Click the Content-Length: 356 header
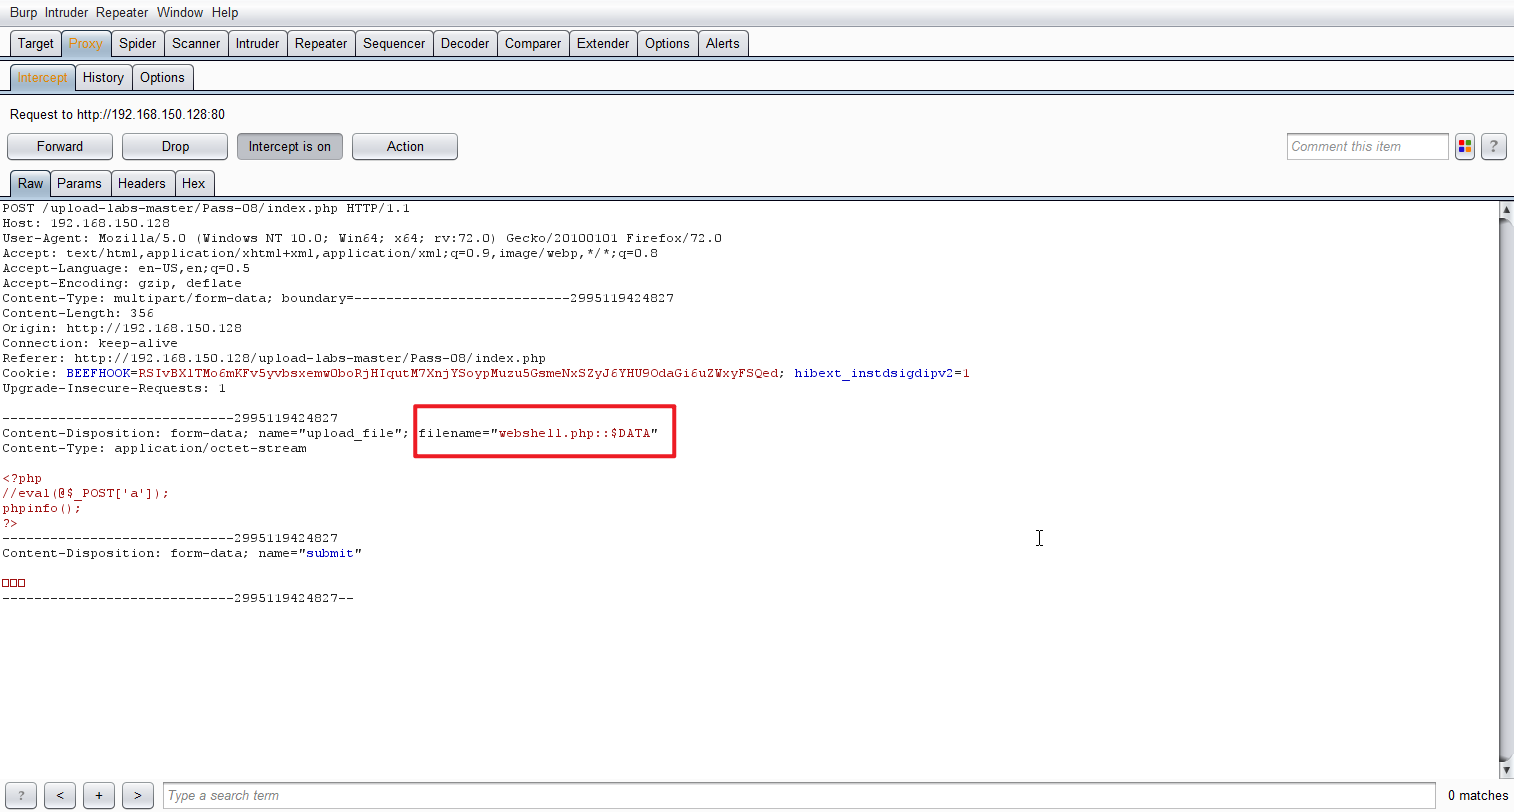Image resolution: width=1514 pixels, height=812 pixels. 78,313
